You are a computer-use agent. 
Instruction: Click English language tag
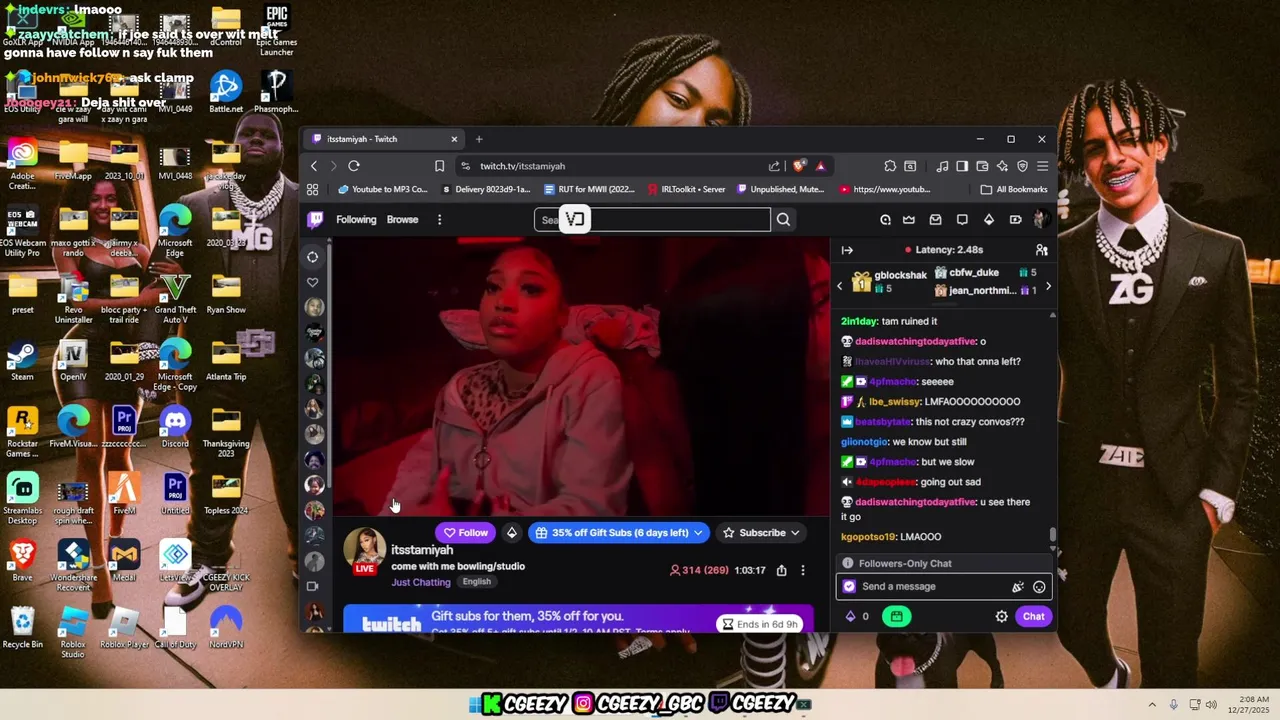(477, 582)
